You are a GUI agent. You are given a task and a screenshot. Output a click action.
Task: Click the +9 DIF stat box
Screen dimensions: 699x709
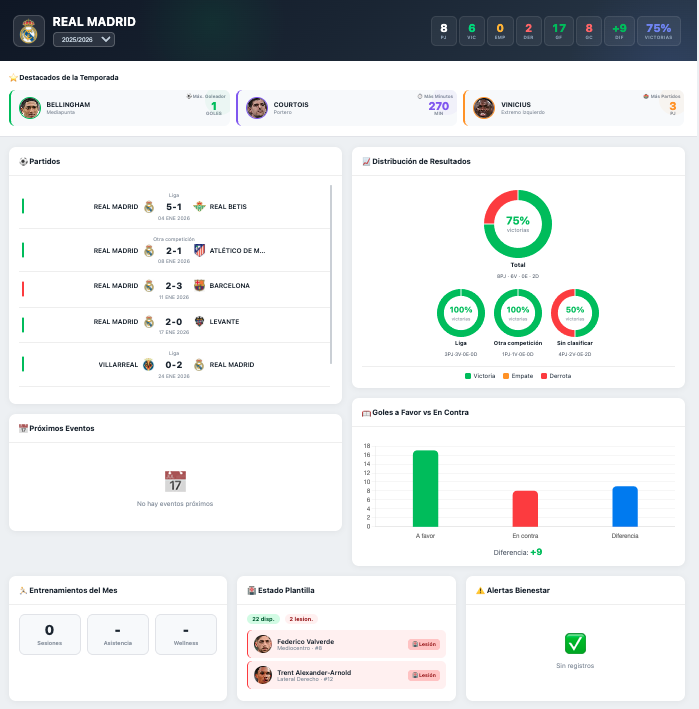tap(619, 31)
